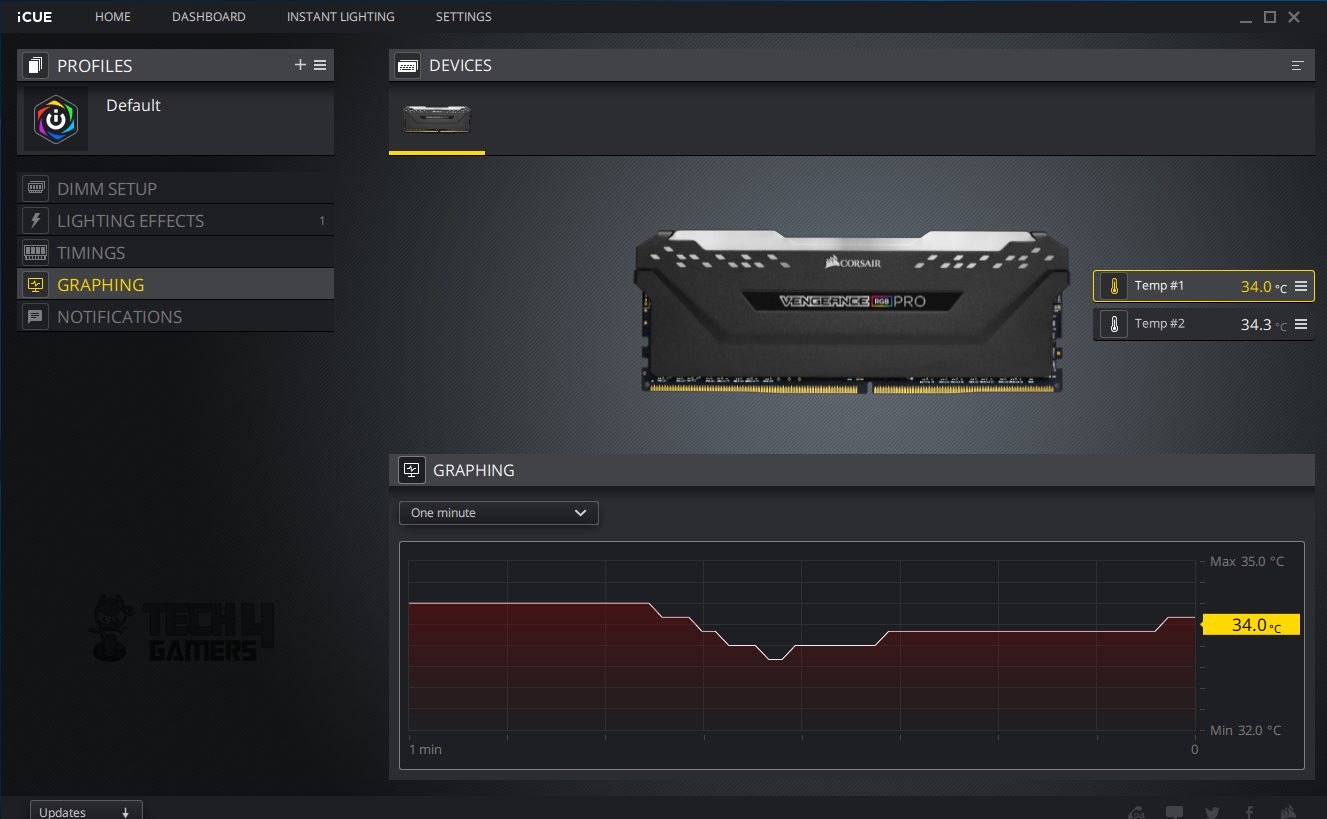Open the support headset icon

(x=1137, y=812)
